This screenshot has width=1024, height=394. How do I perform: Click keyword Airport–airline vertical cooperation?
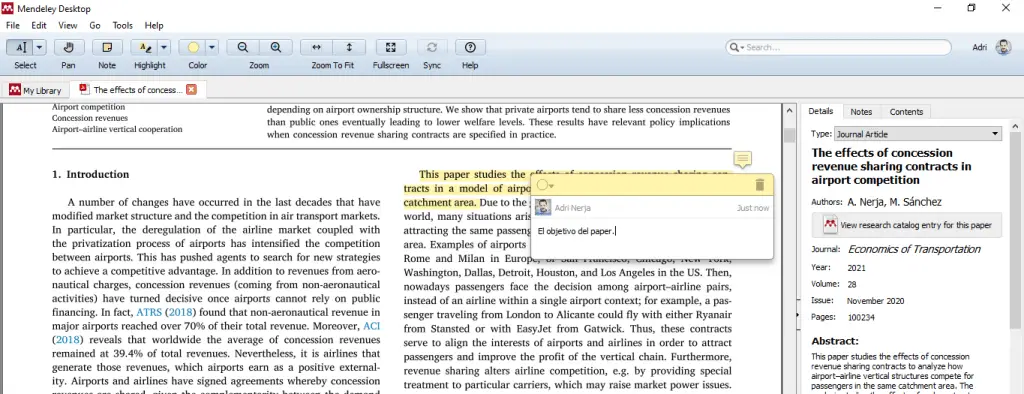[117, 129]
